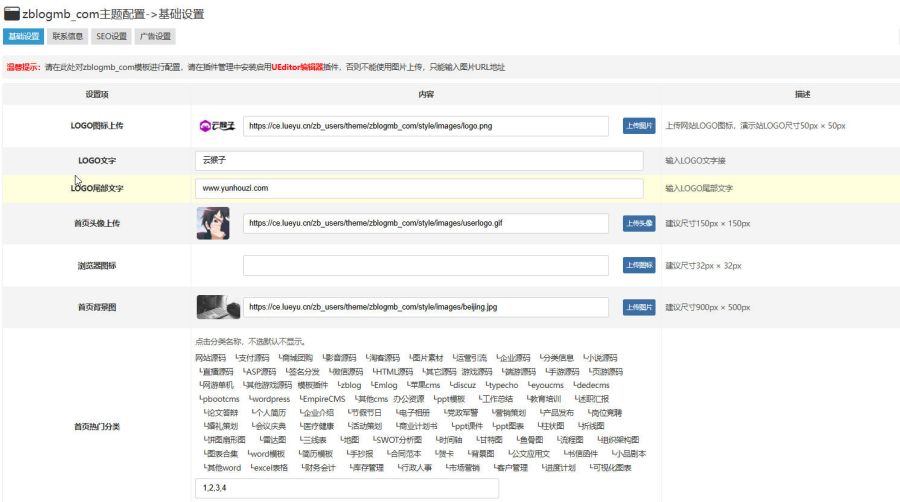Select the HTML源码 category
Image resolution: width=900 pixels, height=502 pixels.
point(394,372)
